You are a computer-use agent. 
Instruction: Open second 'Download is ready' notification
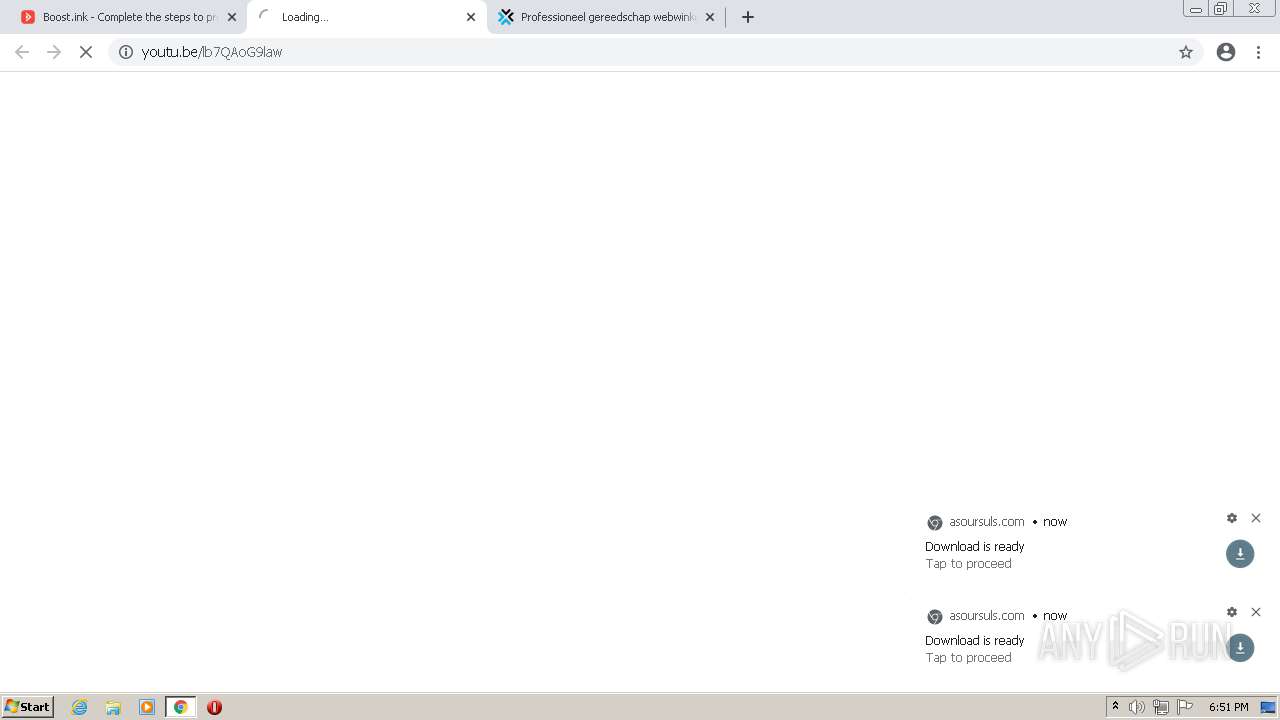pos(975,641)
